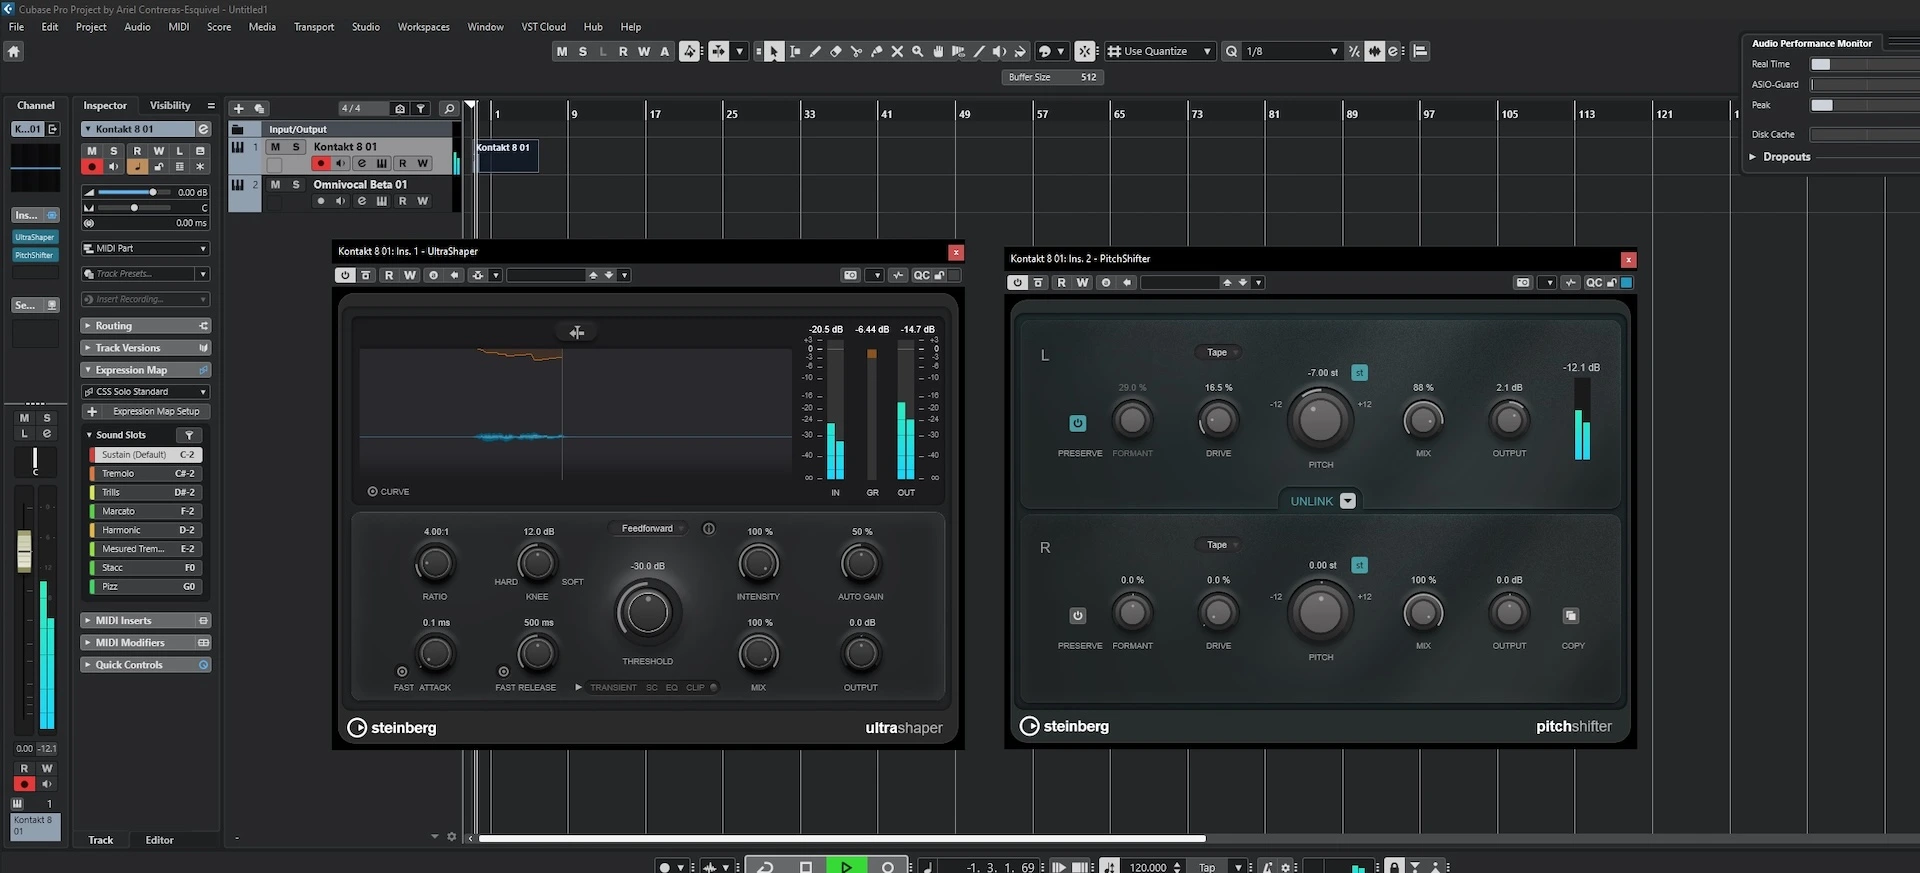1920x873 pixels.
Task: Click the add track plus icon
Action: point(238,109)
